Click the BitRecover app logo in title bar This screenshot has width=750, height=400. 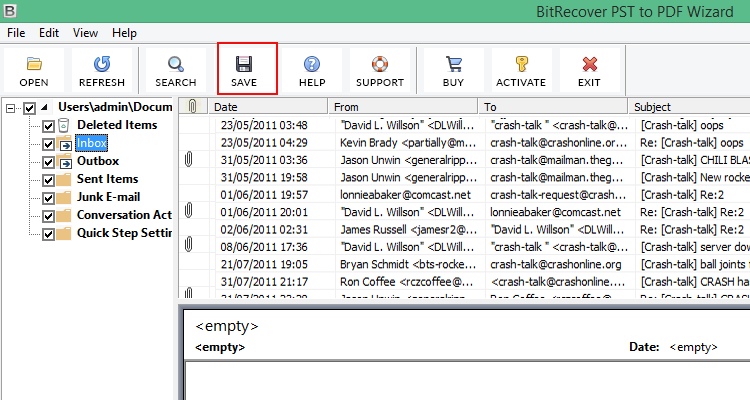tap(10, 11)
